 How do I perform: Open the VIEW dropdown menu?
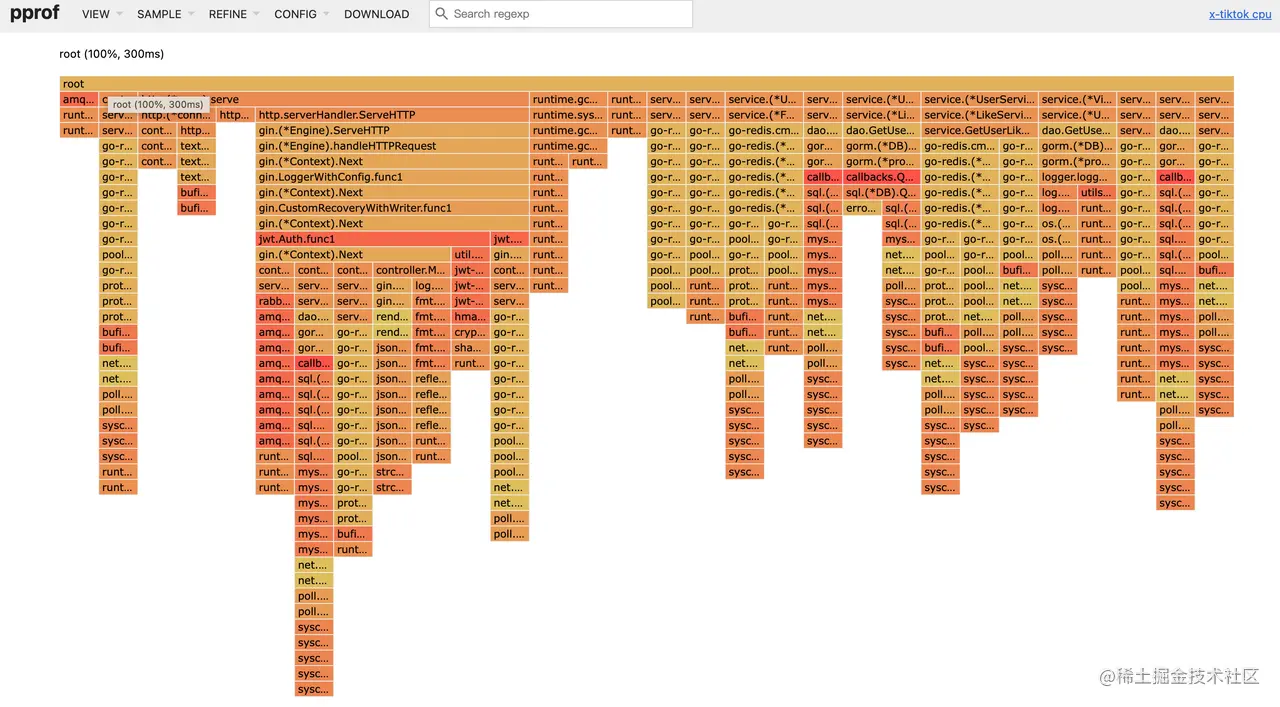pos(102,14)
